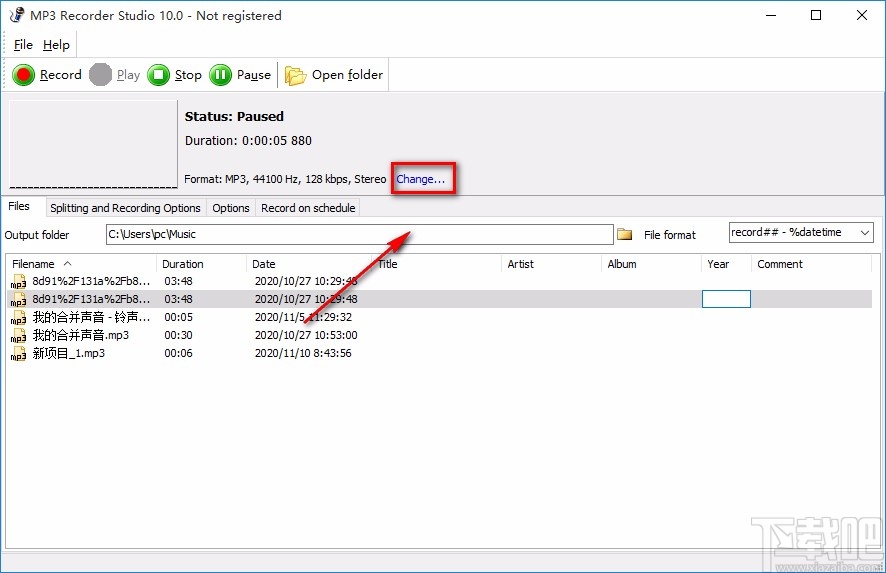Click the Record text label in toolbar

pyautogui.click(x=60, y=75)
